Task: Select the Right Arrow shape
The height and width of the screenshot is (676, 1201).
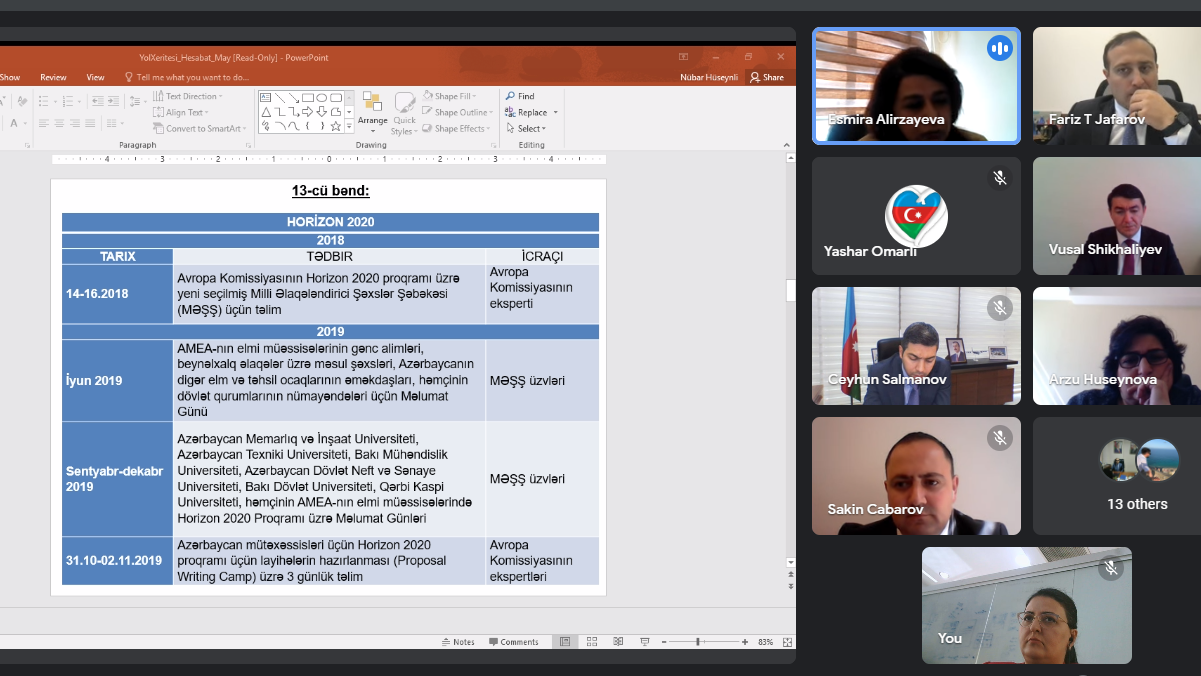Action: (x=308, y=112)
